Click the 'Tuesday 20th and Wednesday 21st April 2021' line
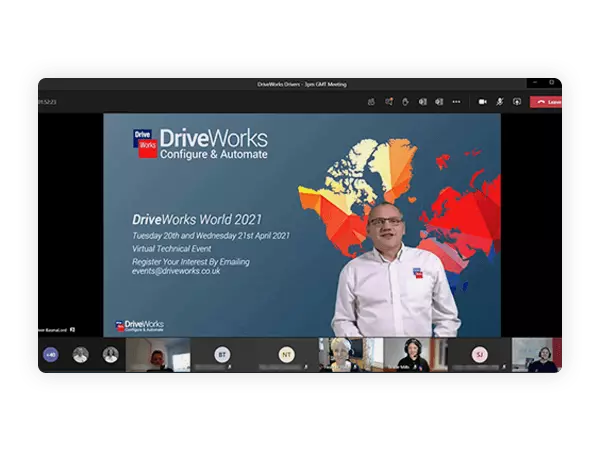Viewport: 600px width, 450px height. point(211,236)
